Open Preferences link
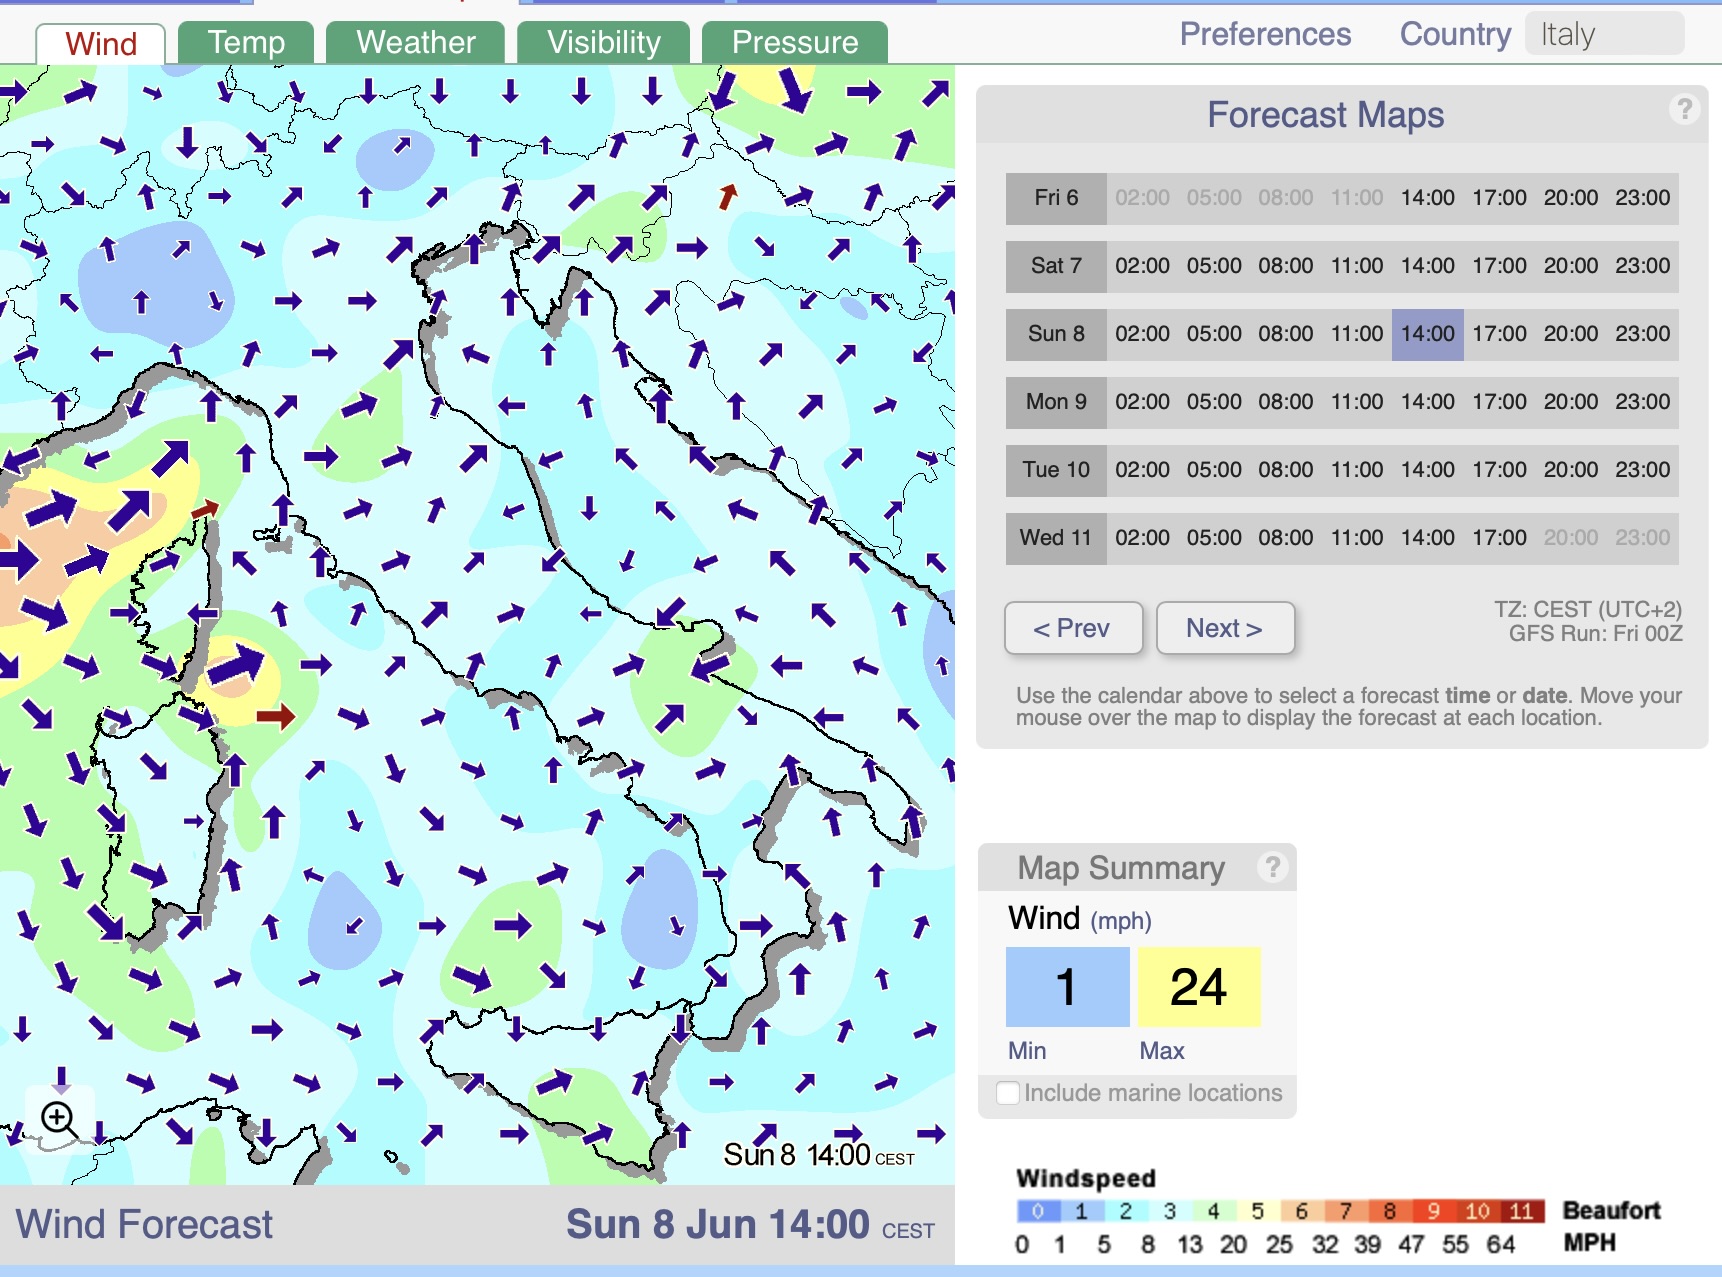The image size is (1722, 1277). (x=1265, y=34)
